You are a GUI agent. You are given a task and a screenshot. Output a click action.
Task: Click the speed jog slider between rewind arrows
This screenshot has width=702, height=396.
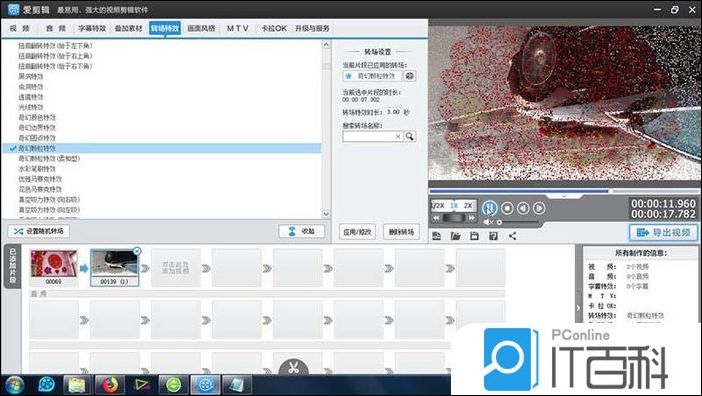pos(454,217)
